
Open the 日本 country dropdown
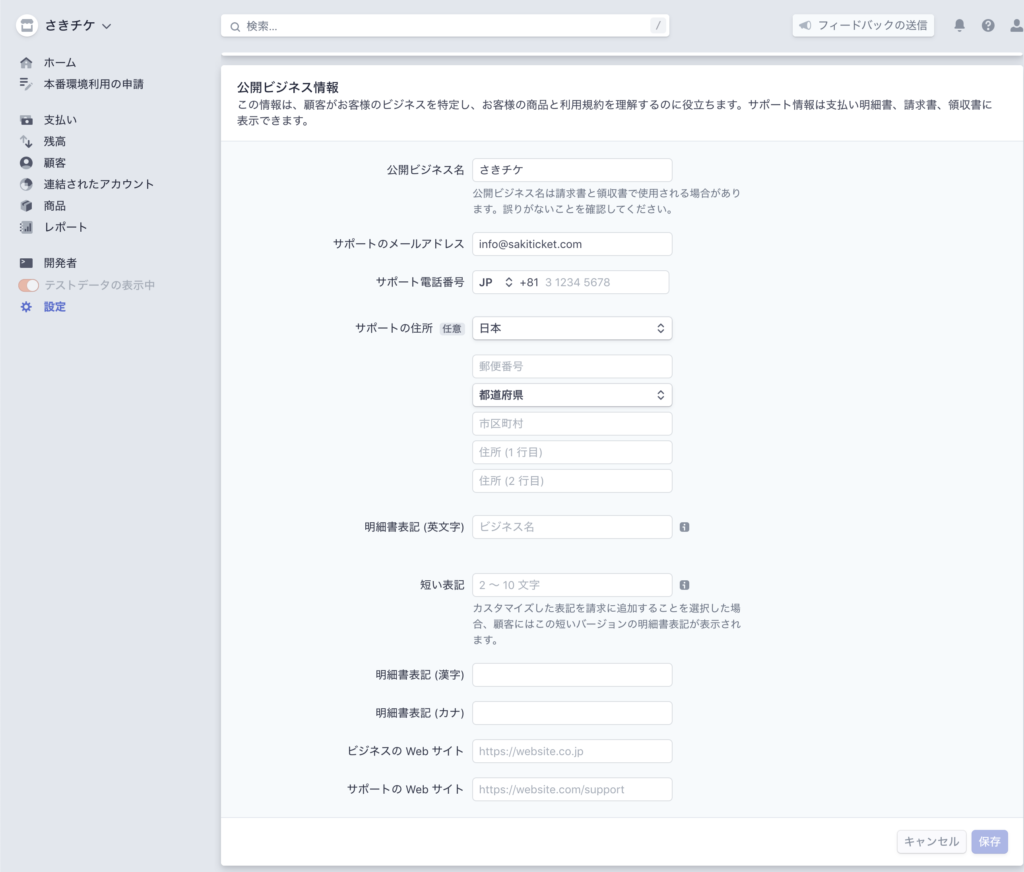pos(572,329)
